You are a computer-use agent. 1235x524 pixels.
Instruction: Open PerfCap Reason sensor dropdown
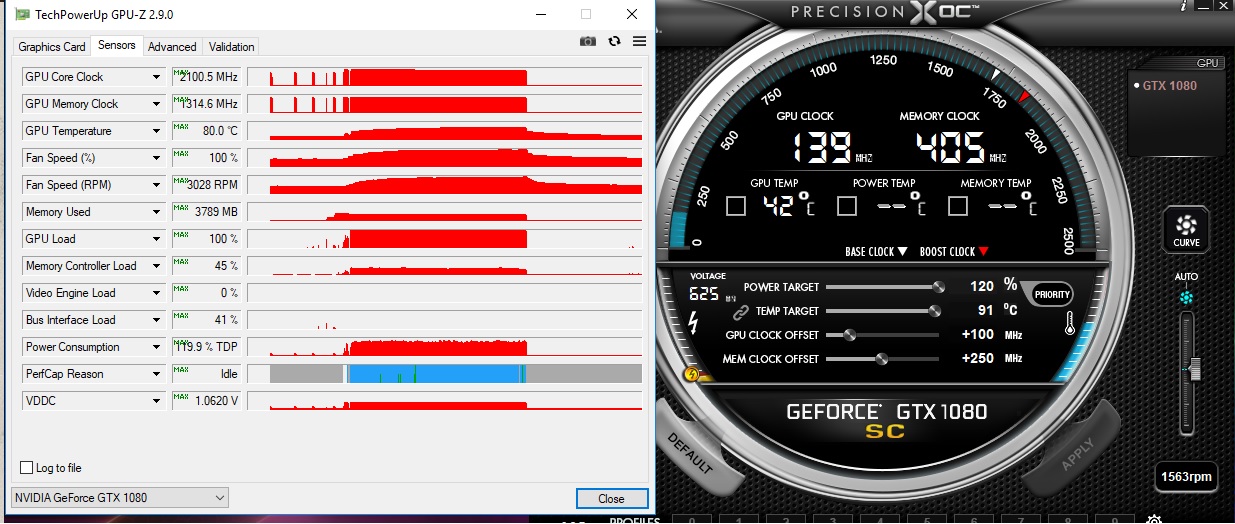[x=156, y=374]
